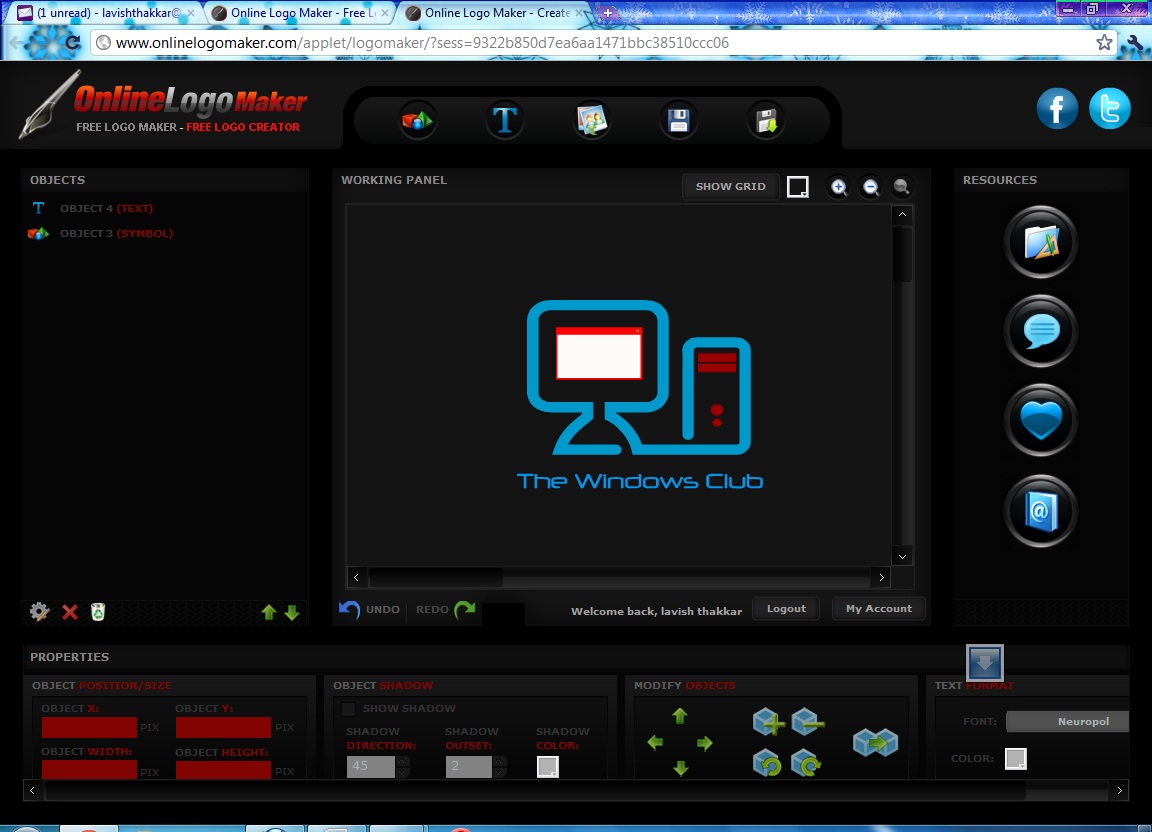Open the Upload Image tool
This screenshot has width=1152, height=832.
[591, 119]
